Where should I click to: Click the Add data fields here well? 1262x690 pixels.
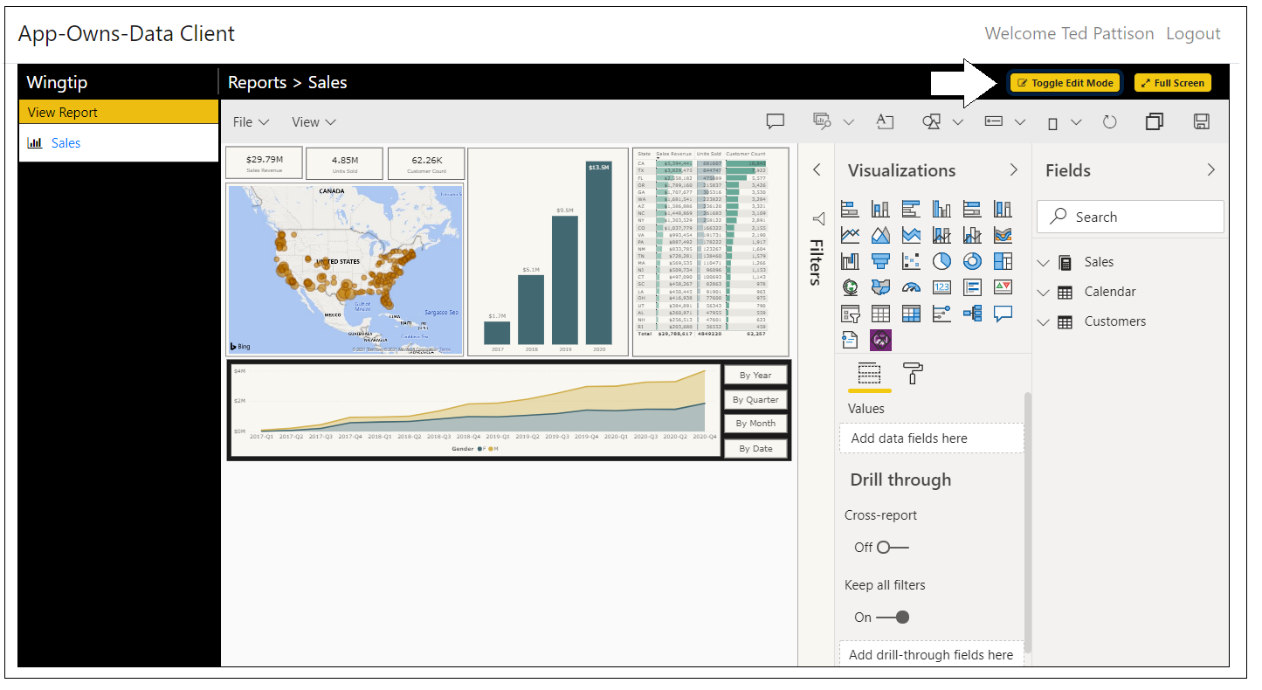click(x=931, y=438)
